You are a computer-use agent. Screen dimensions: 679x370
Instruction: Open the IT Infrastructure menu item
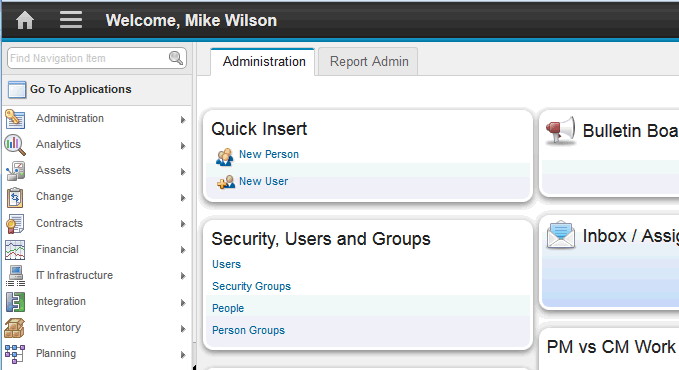(x=74, y=275)
